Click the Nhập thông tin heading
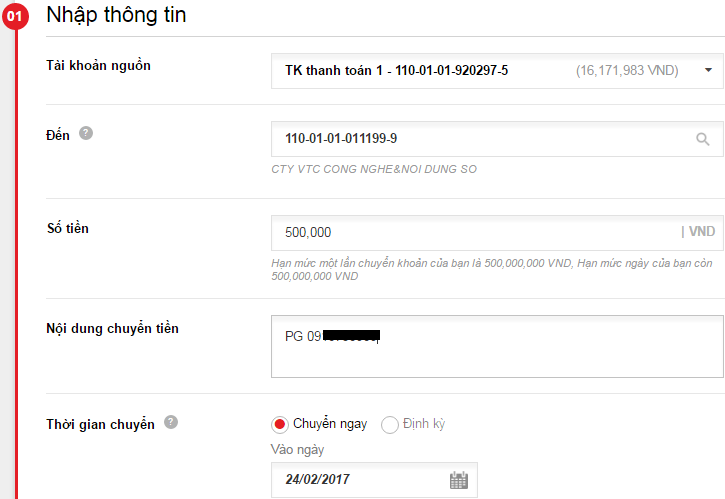The height and width of the screenshot is (499, 725). [117, 15]
